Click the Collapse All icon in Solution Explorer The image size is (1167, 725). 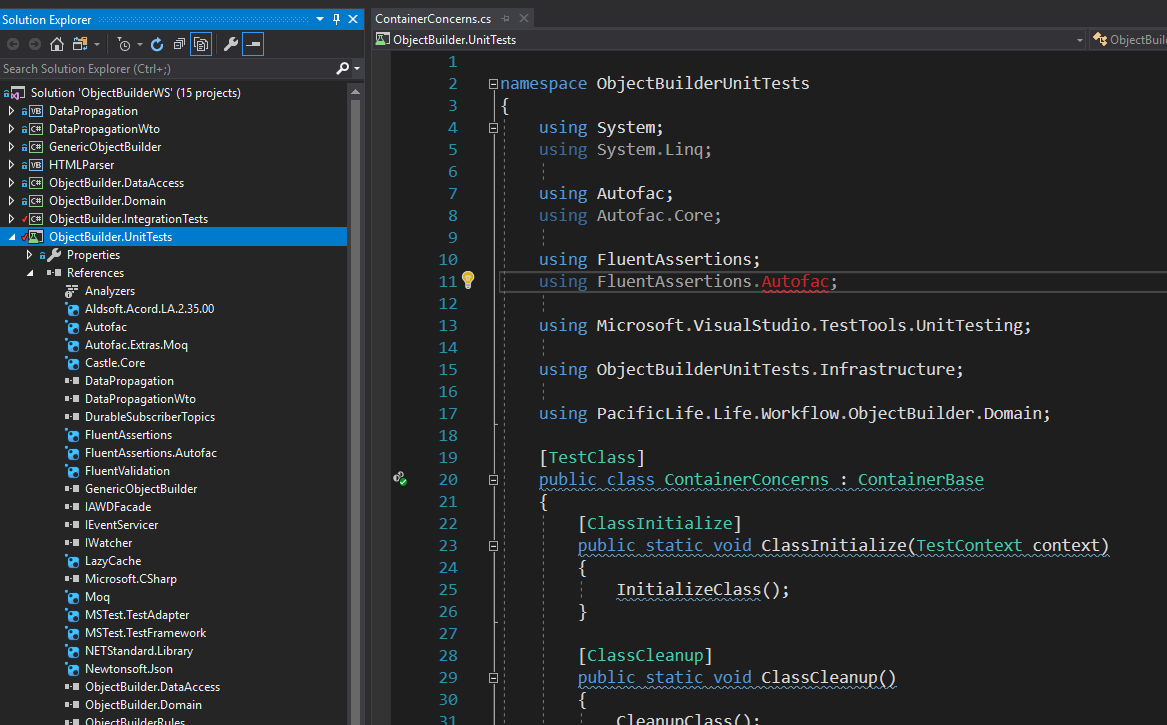click(179, 44)
